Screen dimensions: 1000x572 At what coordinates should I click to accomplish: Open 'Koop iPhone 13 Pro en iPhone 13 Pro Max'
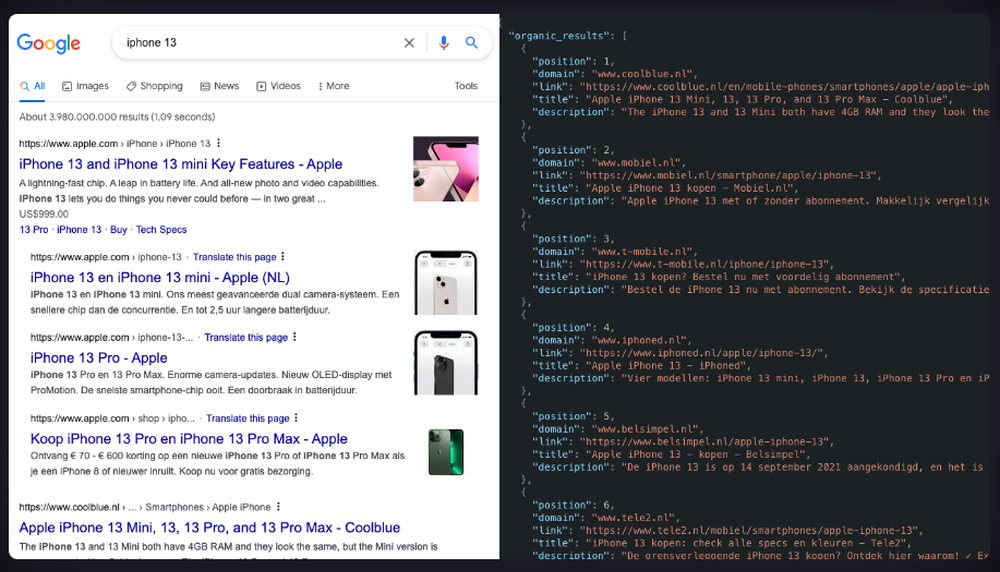click(189, 439)
